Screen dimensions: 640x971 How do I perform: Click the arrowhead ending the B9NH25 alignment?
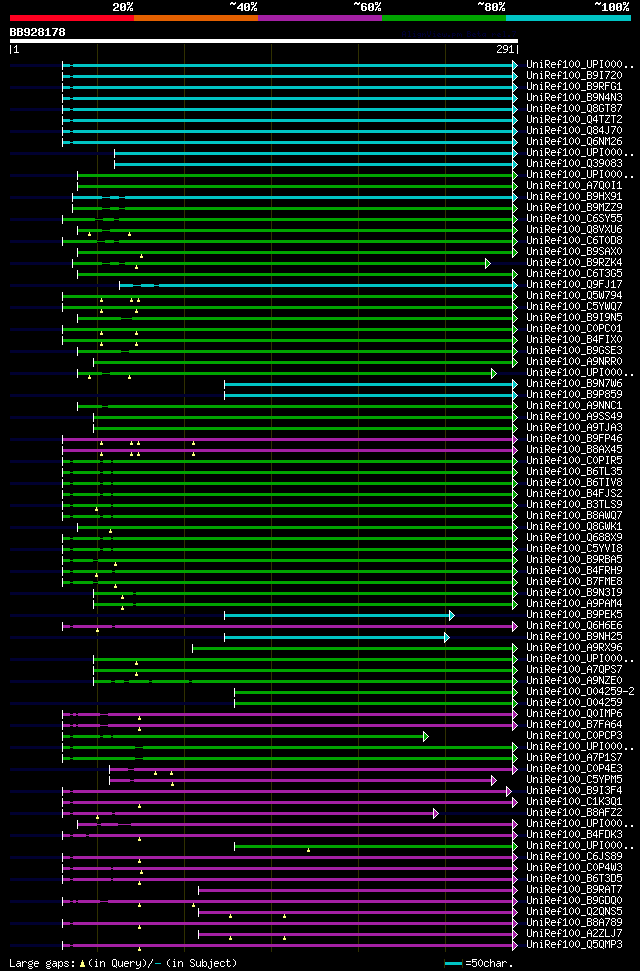447,637
